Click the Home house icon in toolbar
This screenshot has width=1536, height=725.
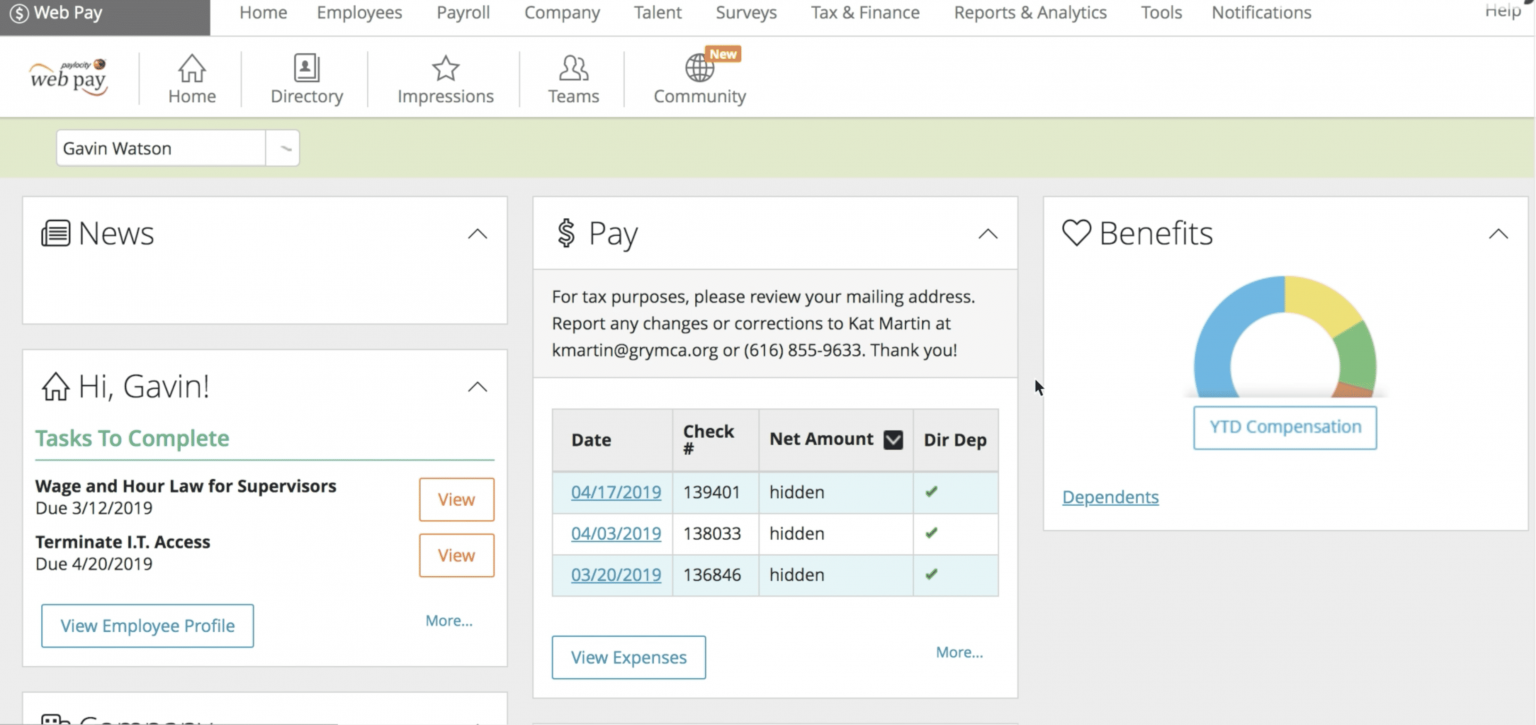click(191, 70)
